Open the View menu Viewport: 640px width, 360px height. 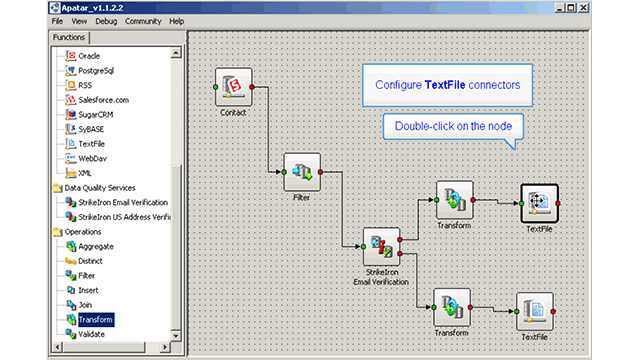pos(79,21)
